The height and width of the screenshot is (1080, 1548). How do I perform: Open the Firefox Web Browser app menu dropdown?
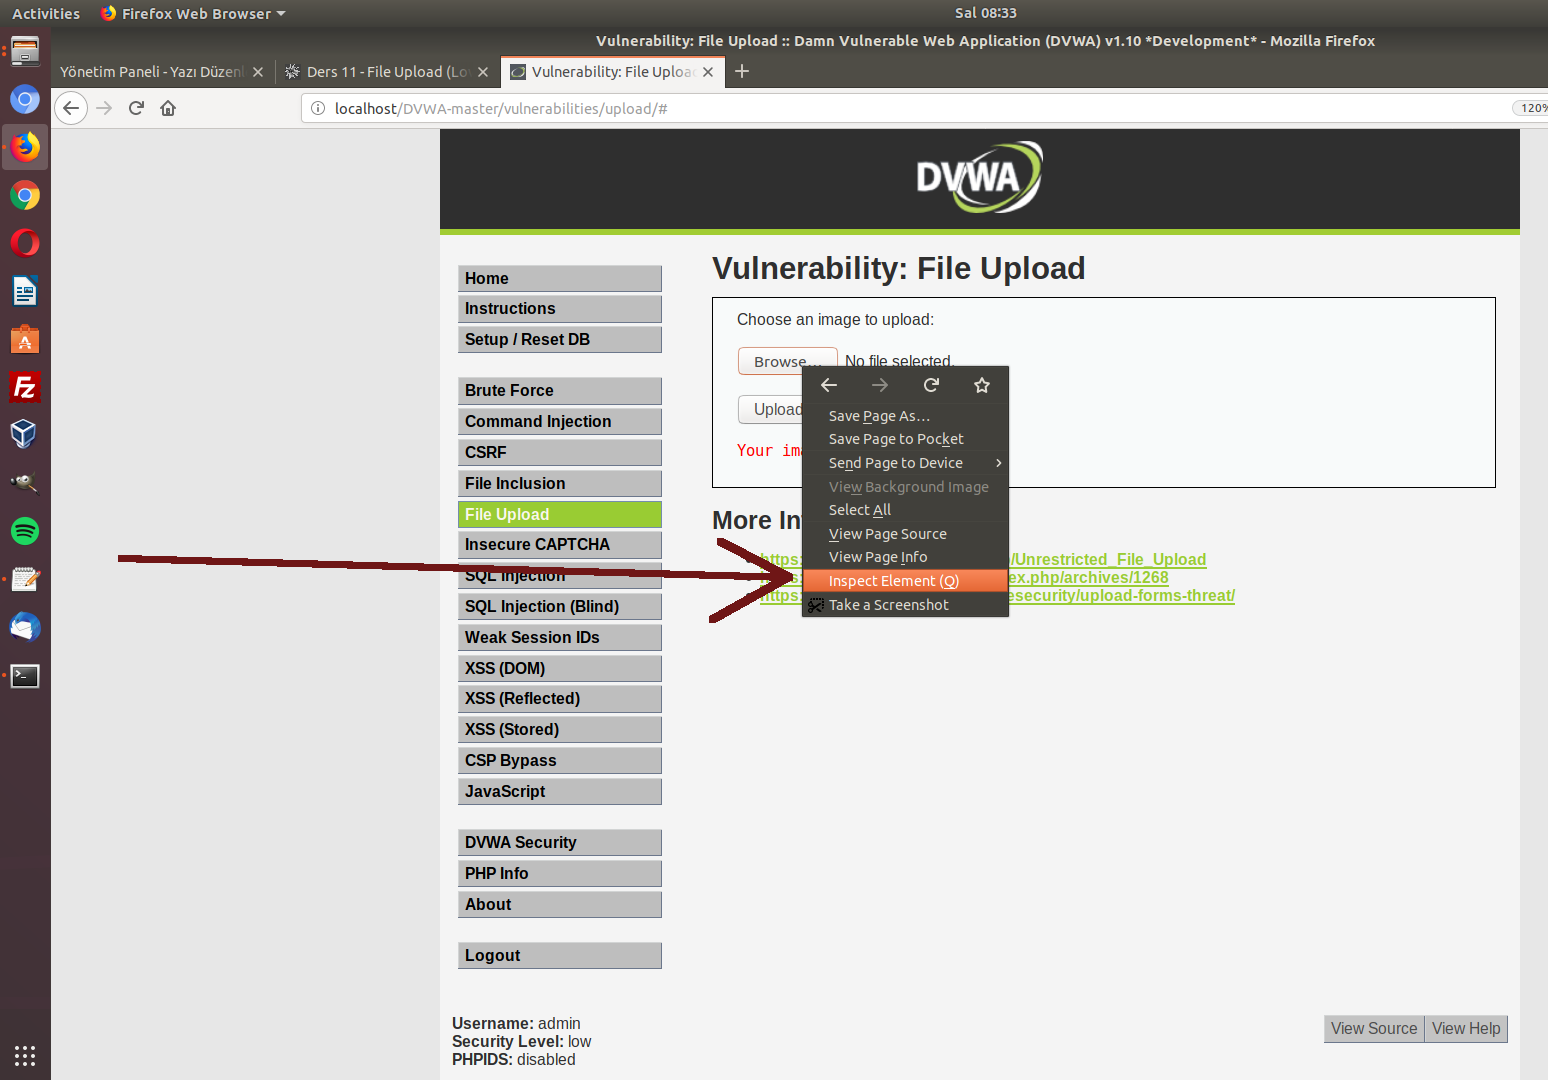193,13
